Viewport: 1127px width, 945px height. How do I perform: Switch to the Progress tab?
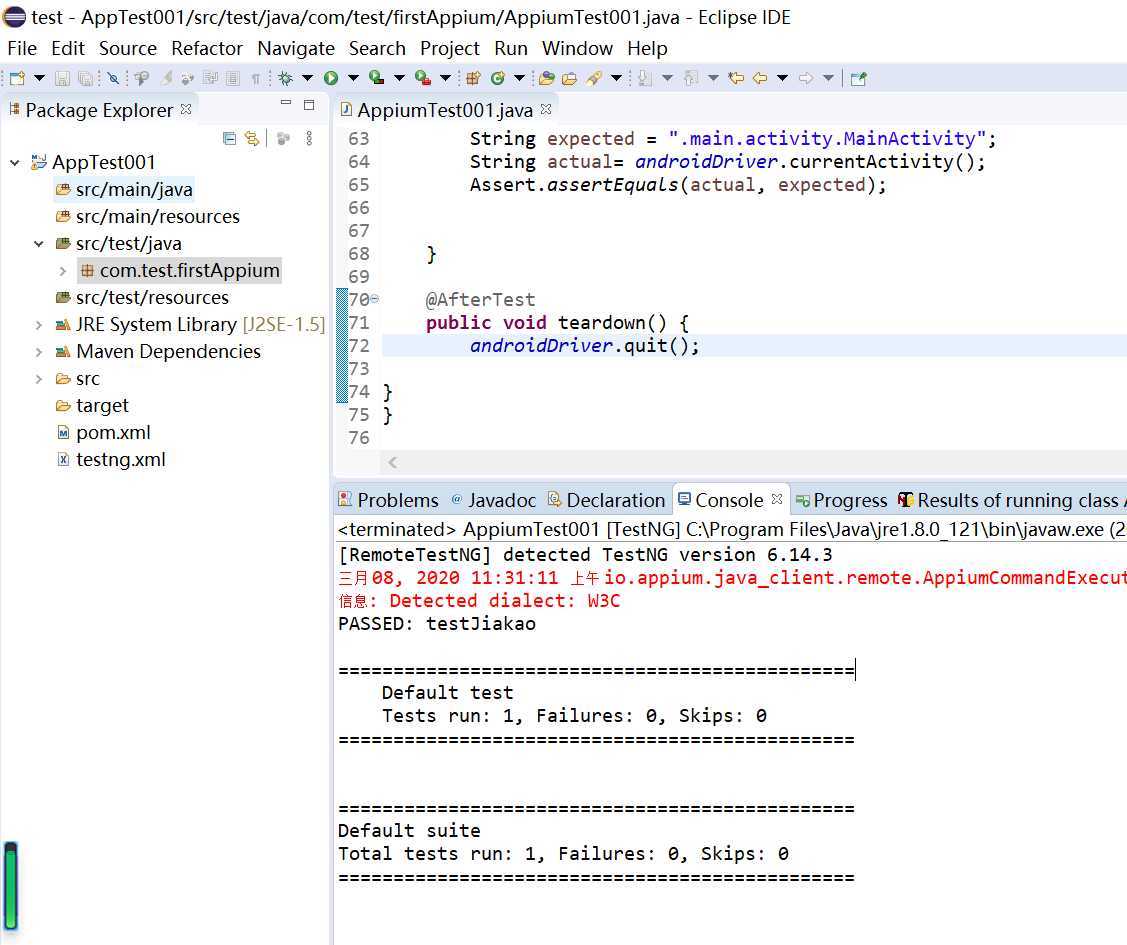click(842, 499)
